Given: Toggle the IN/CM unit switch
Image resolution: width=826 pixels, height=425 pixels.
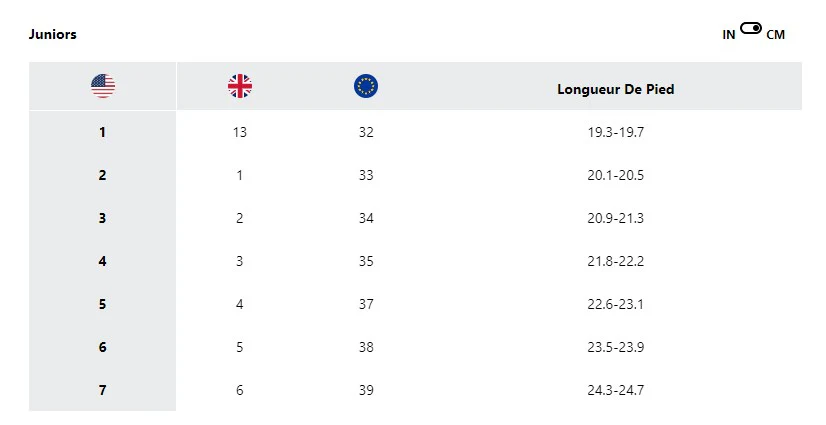Looking at the screenshot, I should tap(751, 30).
